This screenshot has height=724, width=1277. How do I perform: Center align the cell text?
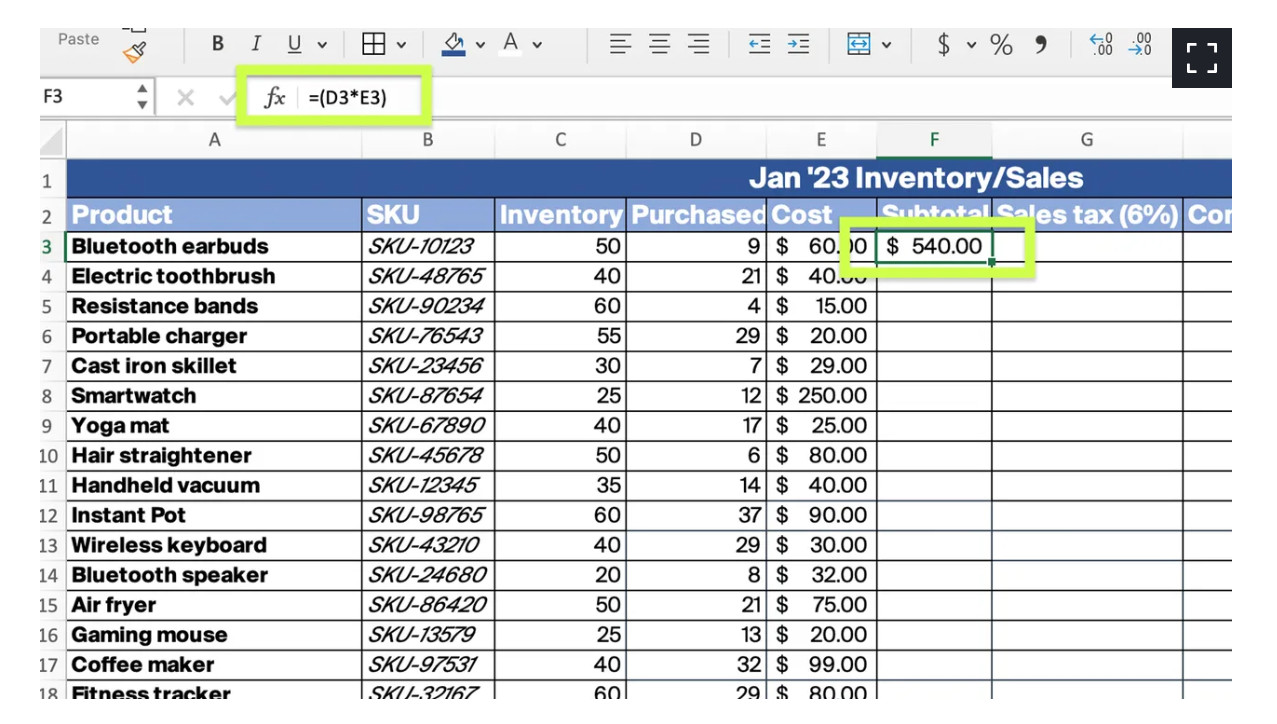[660, 44]
